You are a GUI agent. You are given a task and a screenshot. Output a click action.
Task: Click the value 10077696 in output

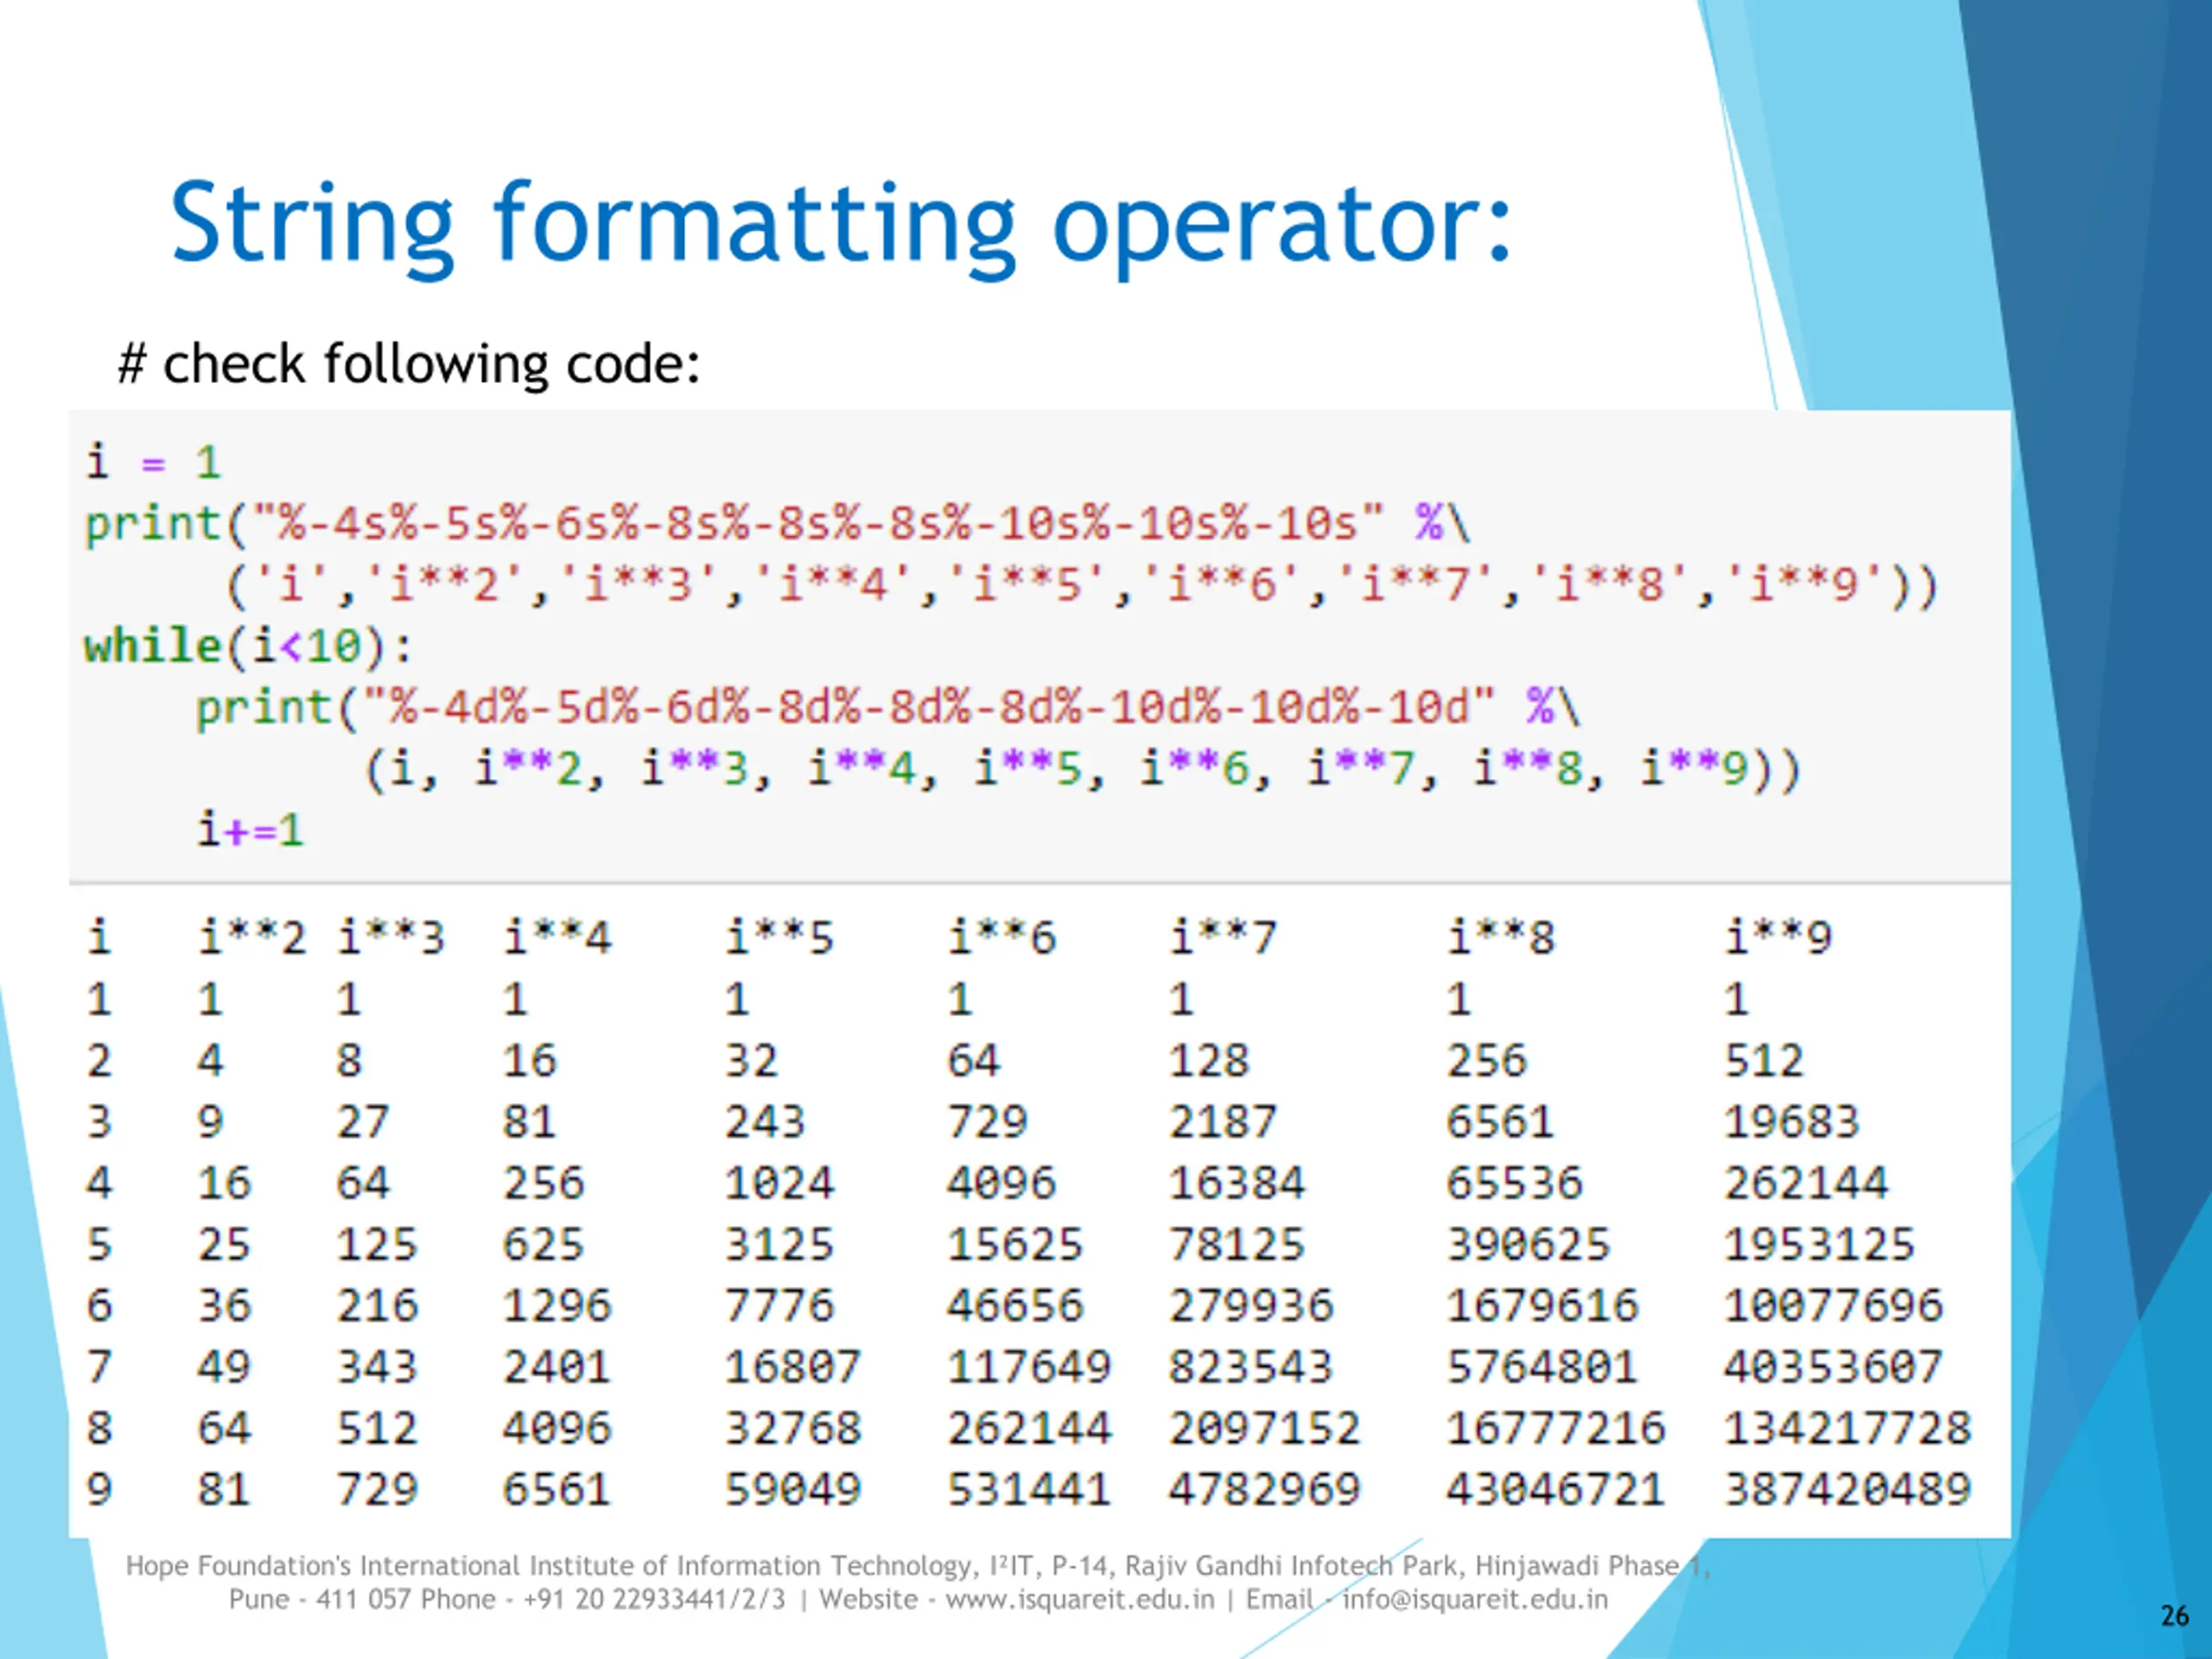(x=1833, y=1306)
